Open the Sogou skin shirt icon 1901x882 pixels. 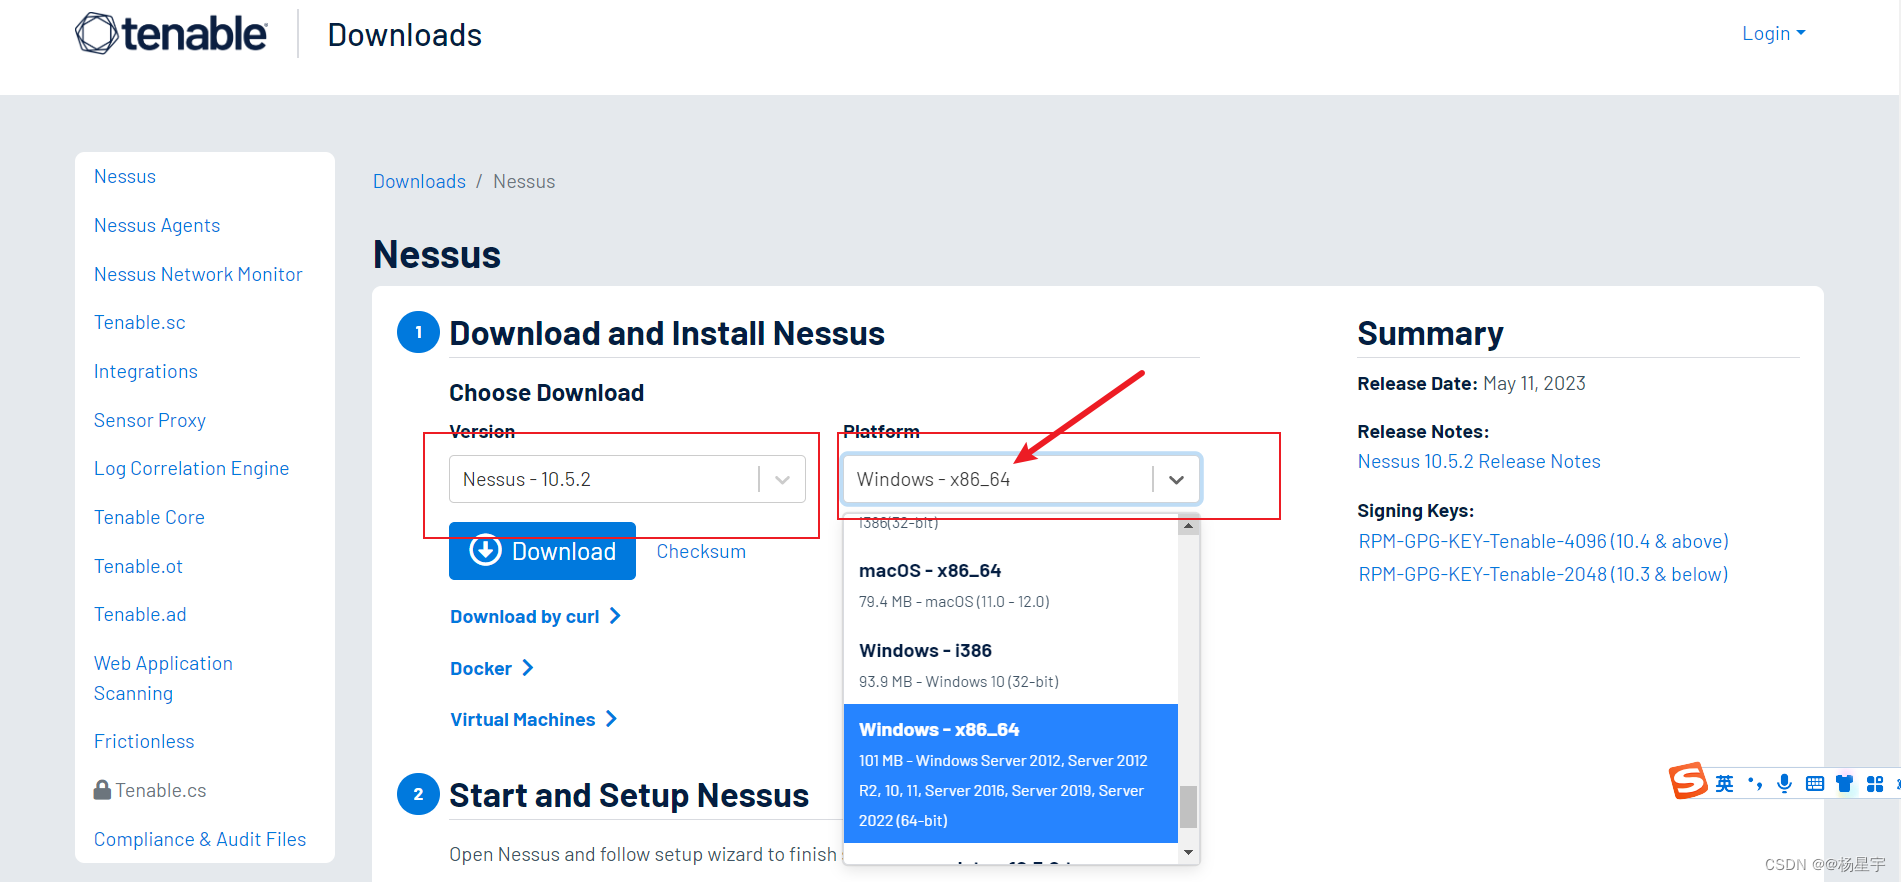(1845, 783)
